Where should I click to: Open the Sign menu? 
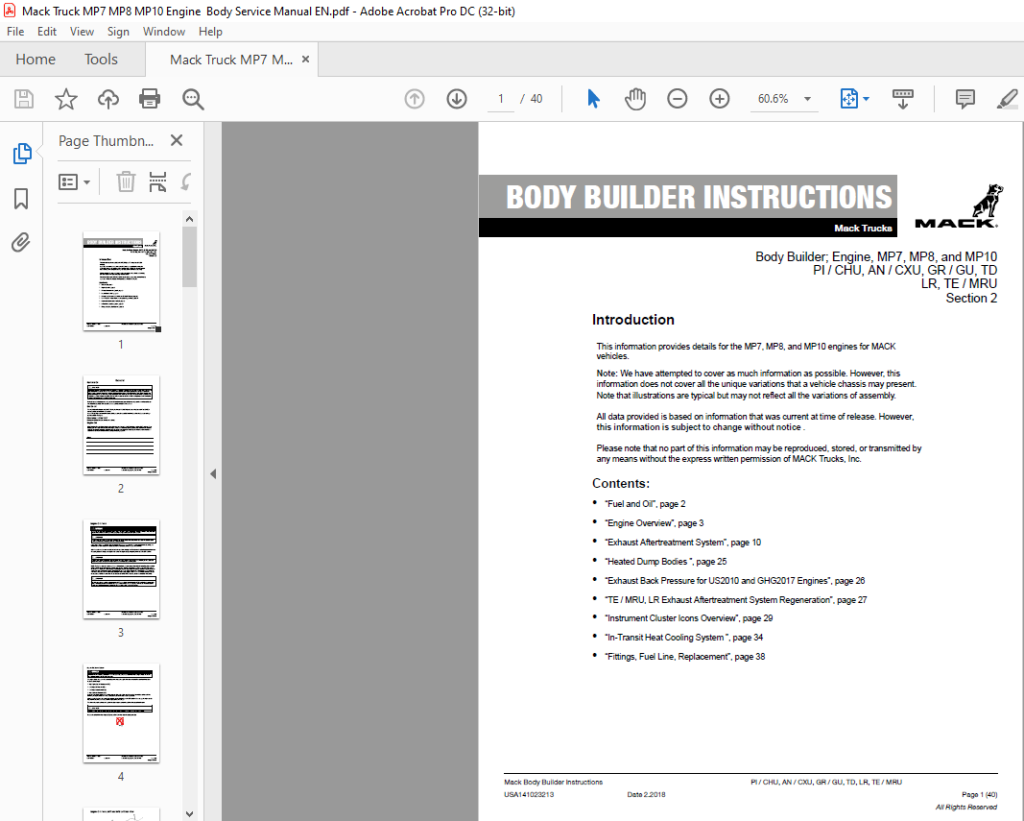click(x=118, y=31)
